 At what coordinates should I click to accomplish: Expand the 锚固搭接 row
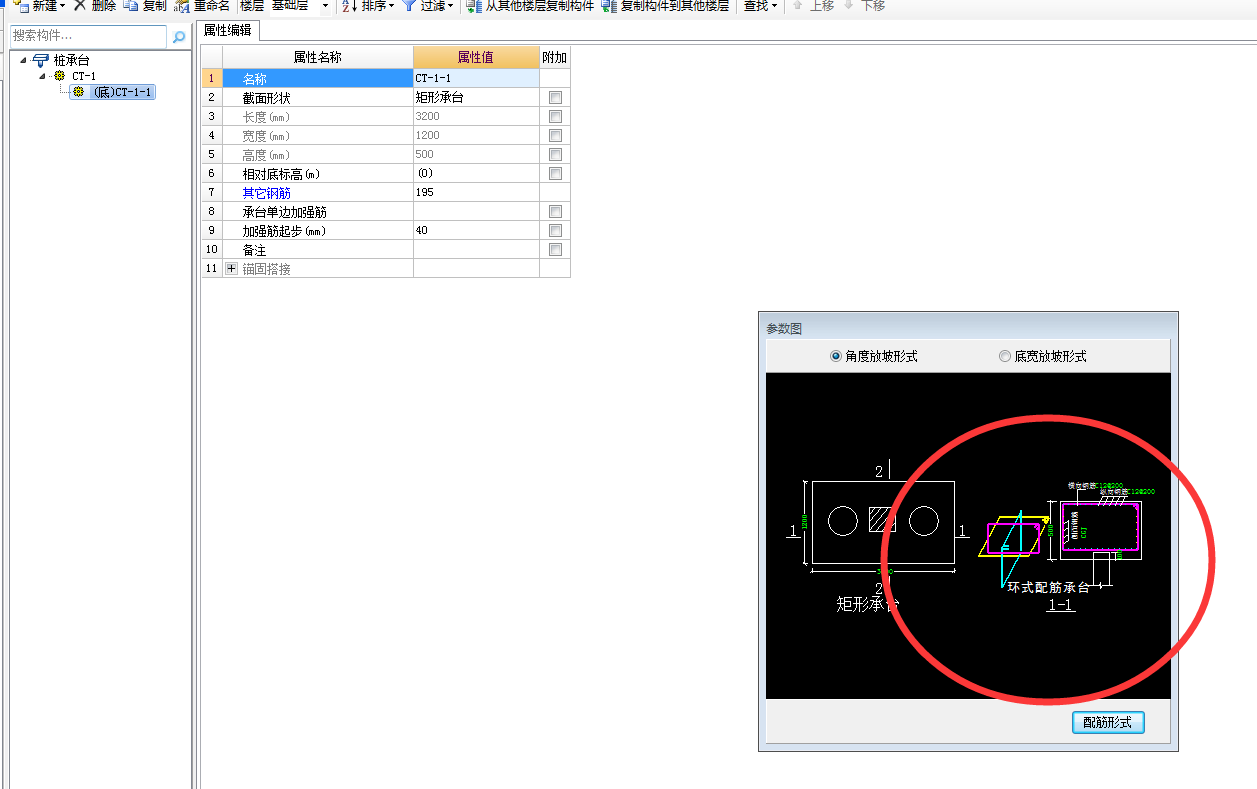coord(232,268)
